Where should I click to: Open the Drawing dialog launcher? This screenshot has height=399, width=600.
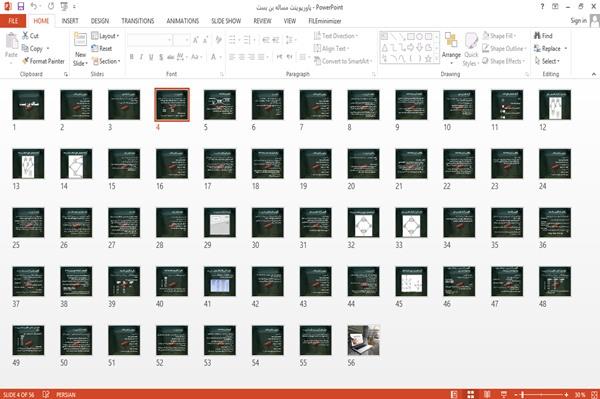(x=527, y=75)
